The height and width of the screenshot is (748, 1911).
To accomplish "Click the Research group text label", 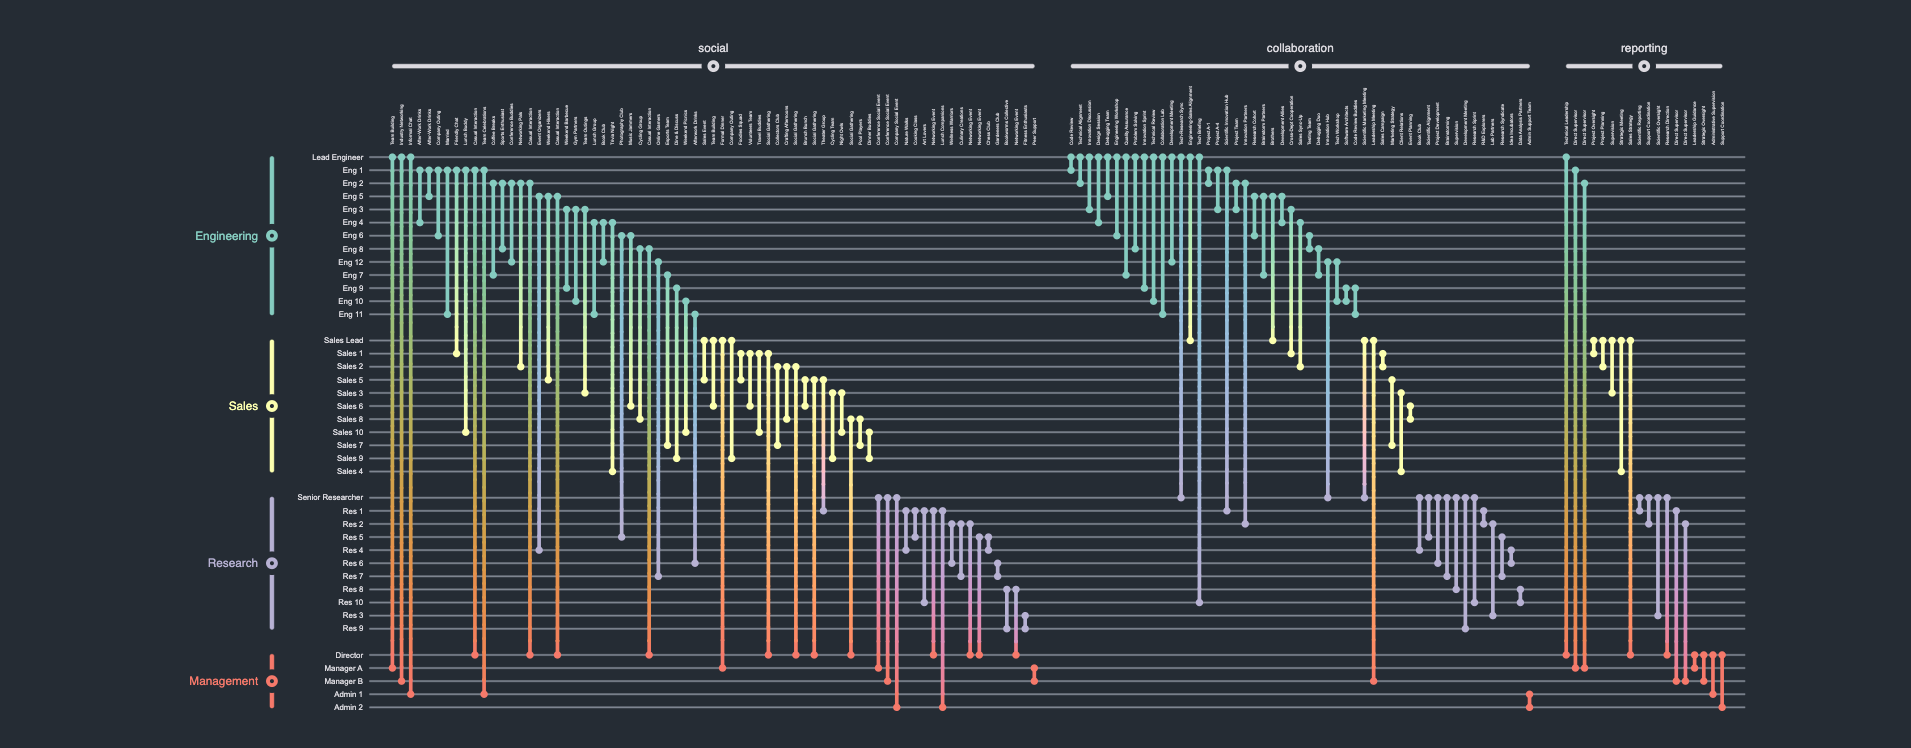I will click(x=232, y=563).
